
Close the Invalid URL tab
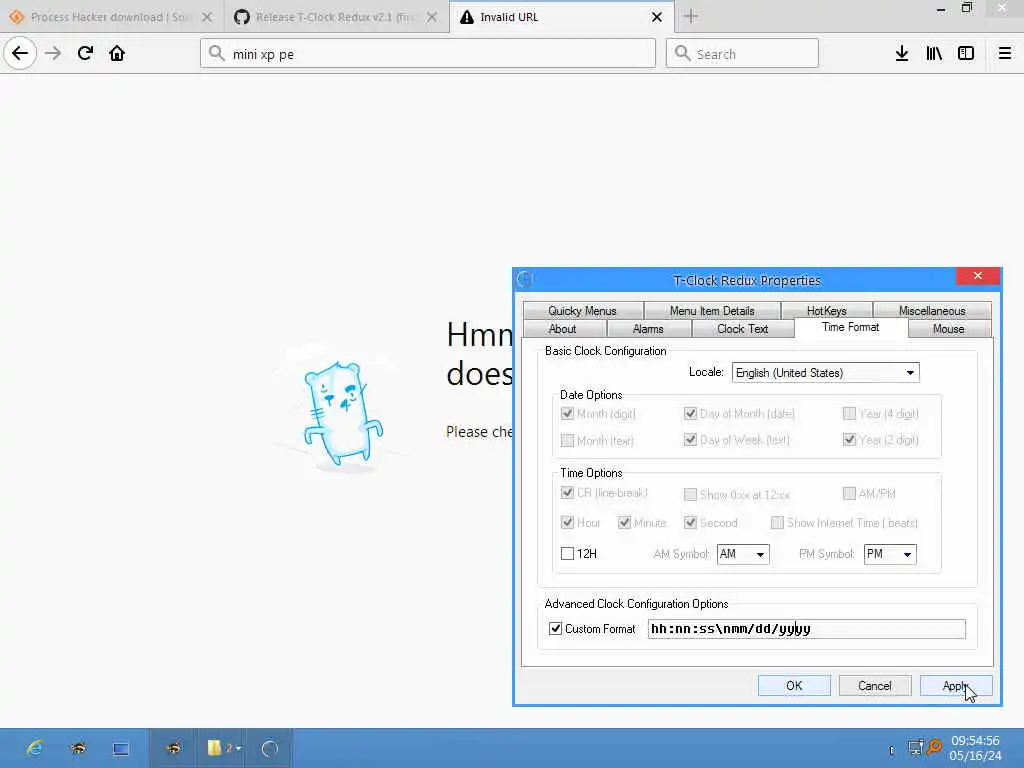[x=657, y=17]
